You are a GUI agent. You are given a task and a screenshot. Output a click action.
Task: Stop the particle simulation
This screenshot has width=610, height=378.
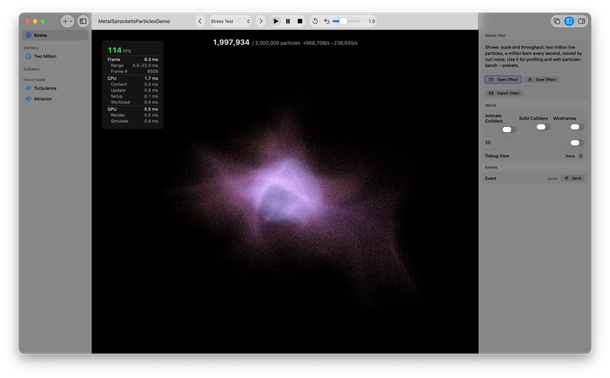click(x=300, y=21)
